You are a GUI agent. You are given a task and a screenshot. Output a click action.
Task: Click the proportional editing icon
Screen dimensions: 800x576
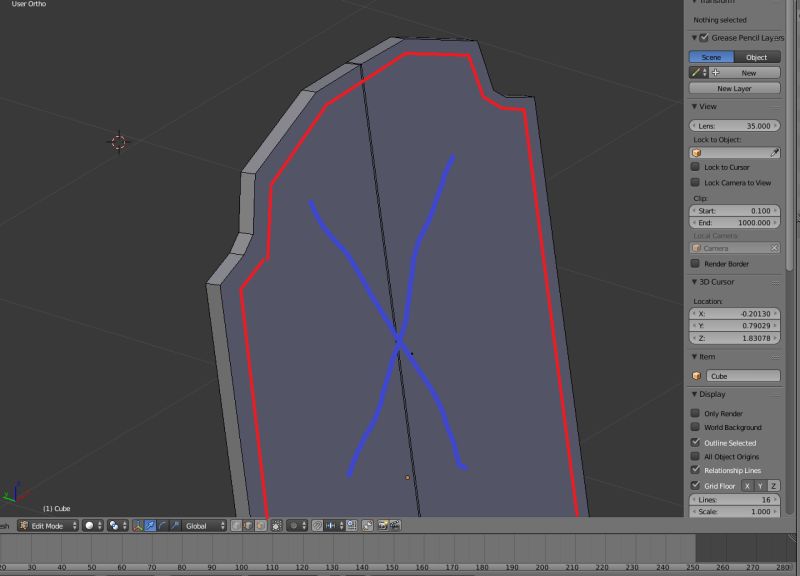point(276,524)
